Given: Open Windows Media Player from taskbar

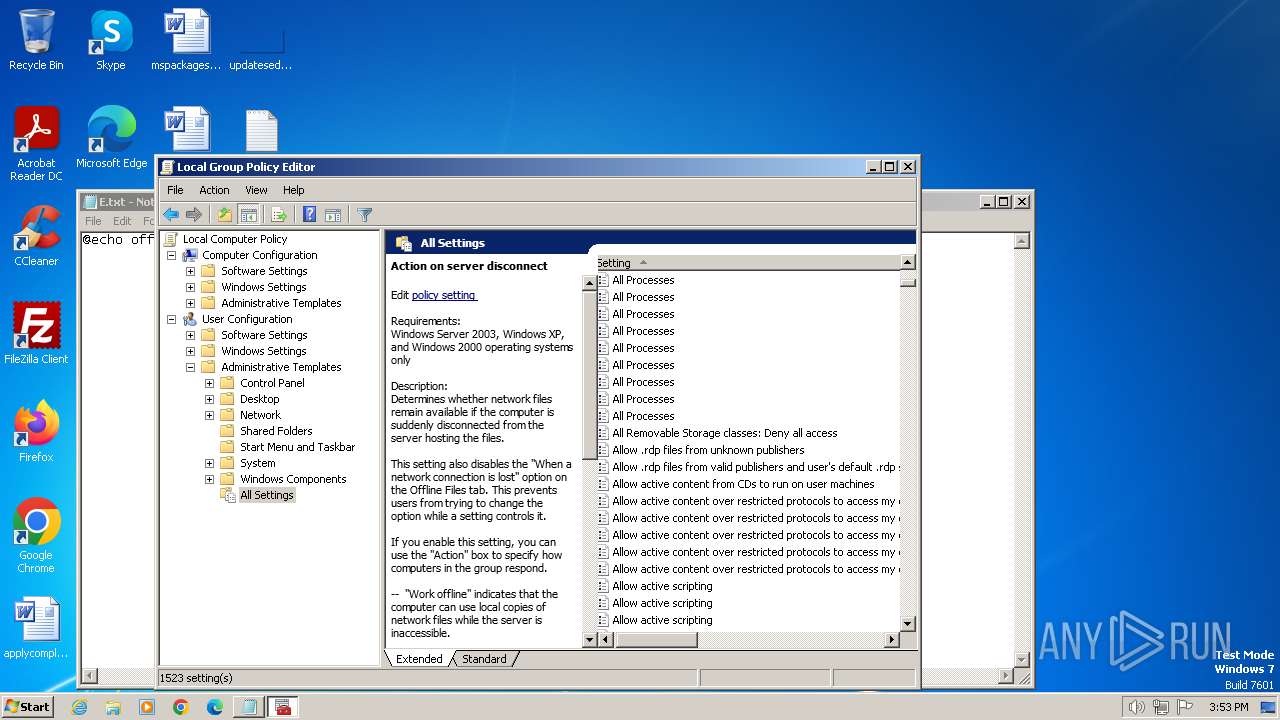Looking at the screenshot, I should (x=147, y=707).
